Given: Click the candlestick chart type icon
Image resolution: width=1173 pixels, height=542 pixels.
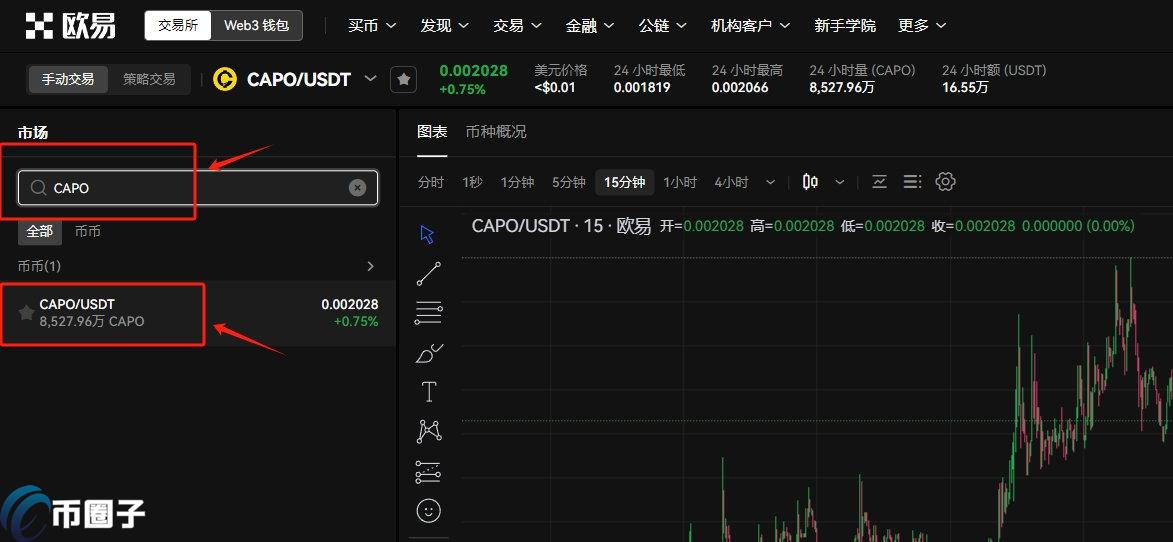Looking at the screenshot, I should pyautogui.click(x=810, y=182).
